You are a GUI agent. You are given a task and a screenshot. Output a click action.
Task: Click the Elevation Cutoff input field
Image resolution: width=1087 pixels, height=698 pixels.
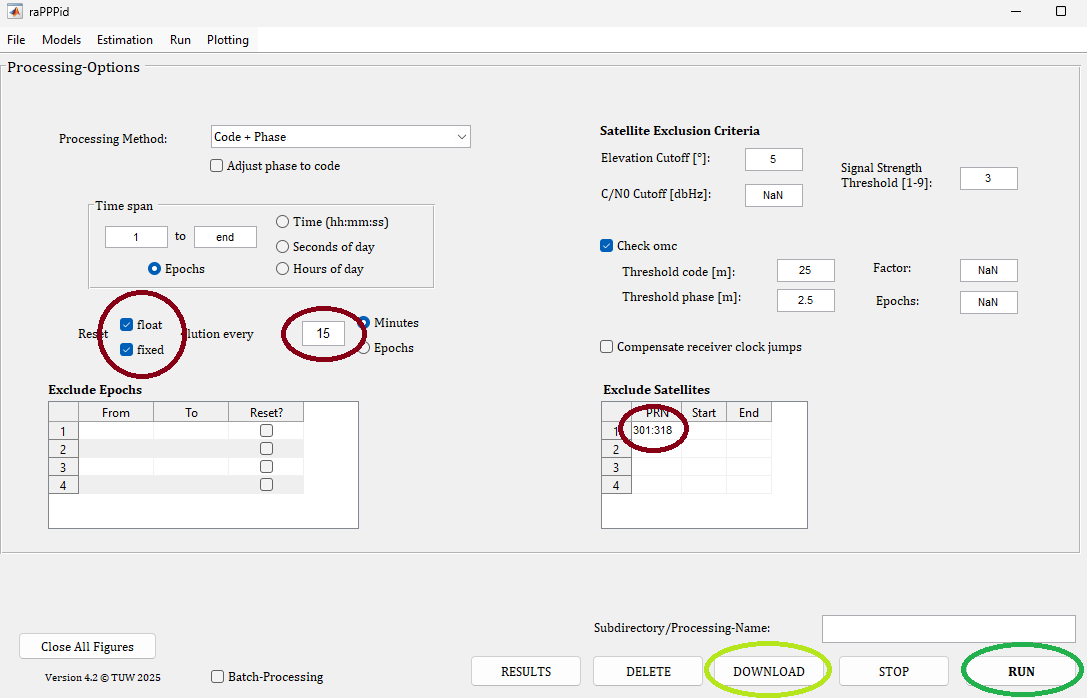click(x=773, y=159)
